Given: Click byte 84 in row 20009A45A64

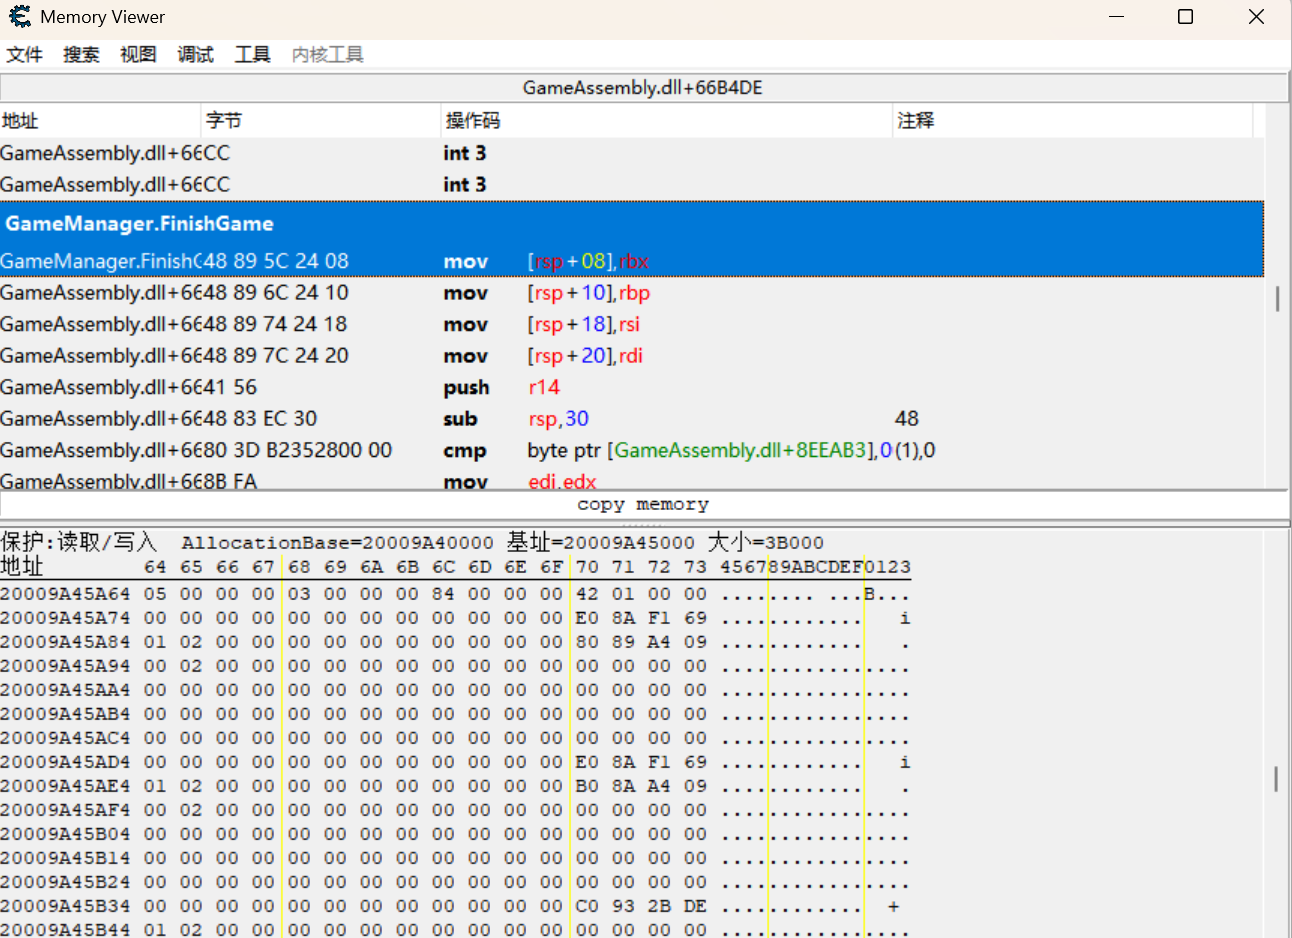Looking at the screenshot, I should (x=443, y=594).
